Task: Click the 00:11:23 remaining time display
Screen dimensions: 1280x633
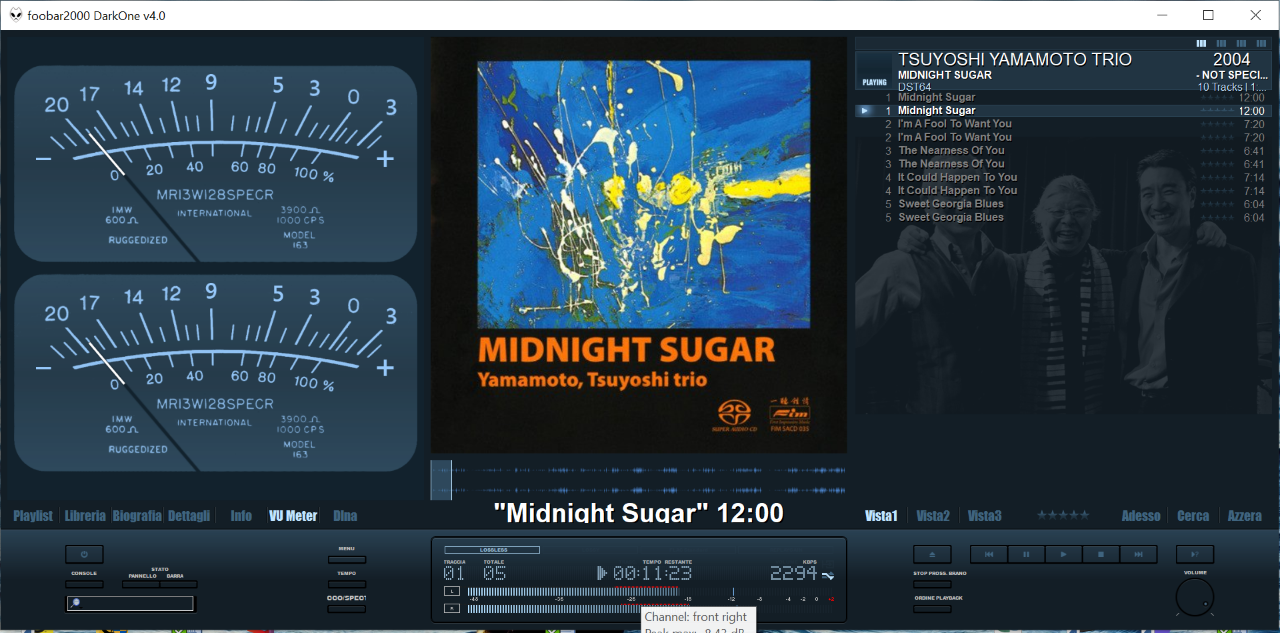Action: (652, 574)
